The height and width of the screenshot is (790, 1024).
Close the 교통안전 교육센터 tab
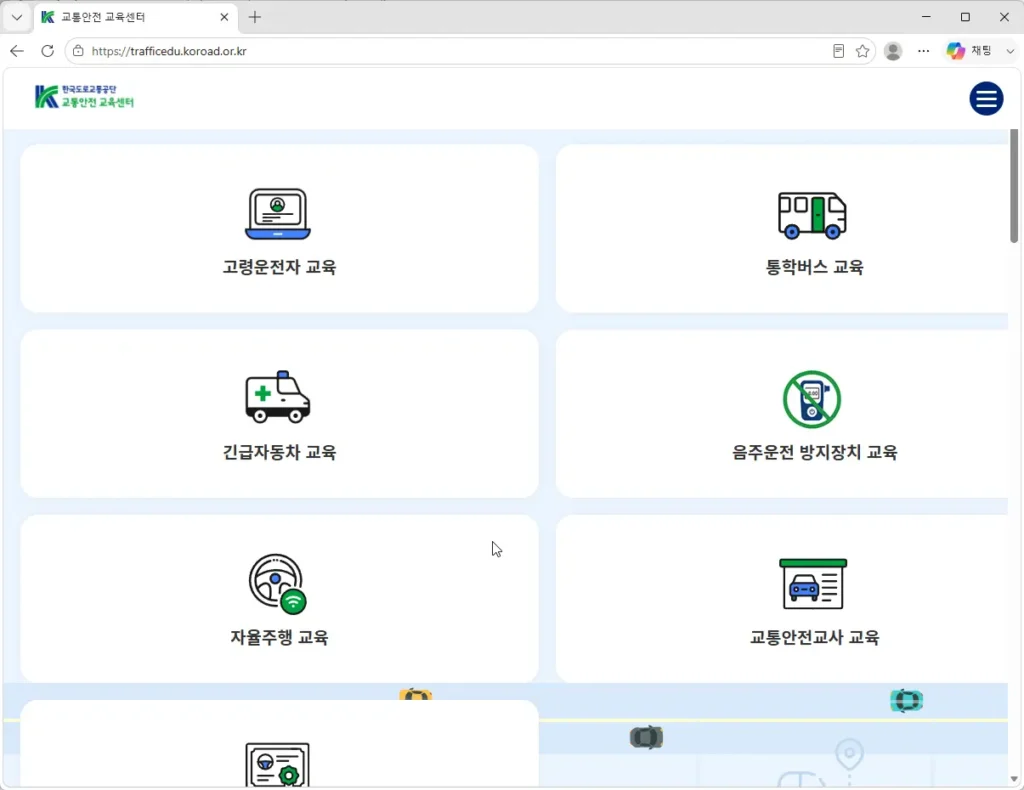pos(224,17)
